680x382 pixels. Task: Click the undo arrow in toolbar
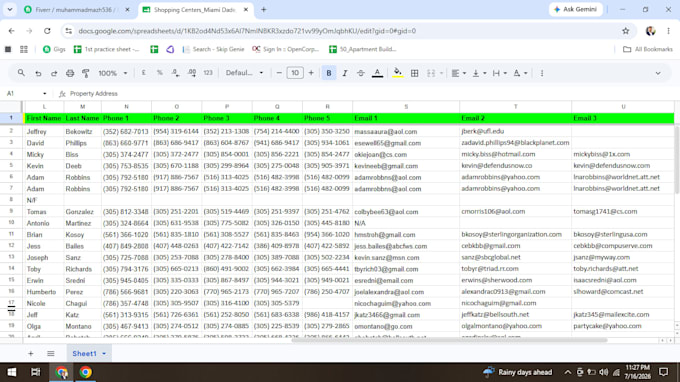(x=38, y=73)
